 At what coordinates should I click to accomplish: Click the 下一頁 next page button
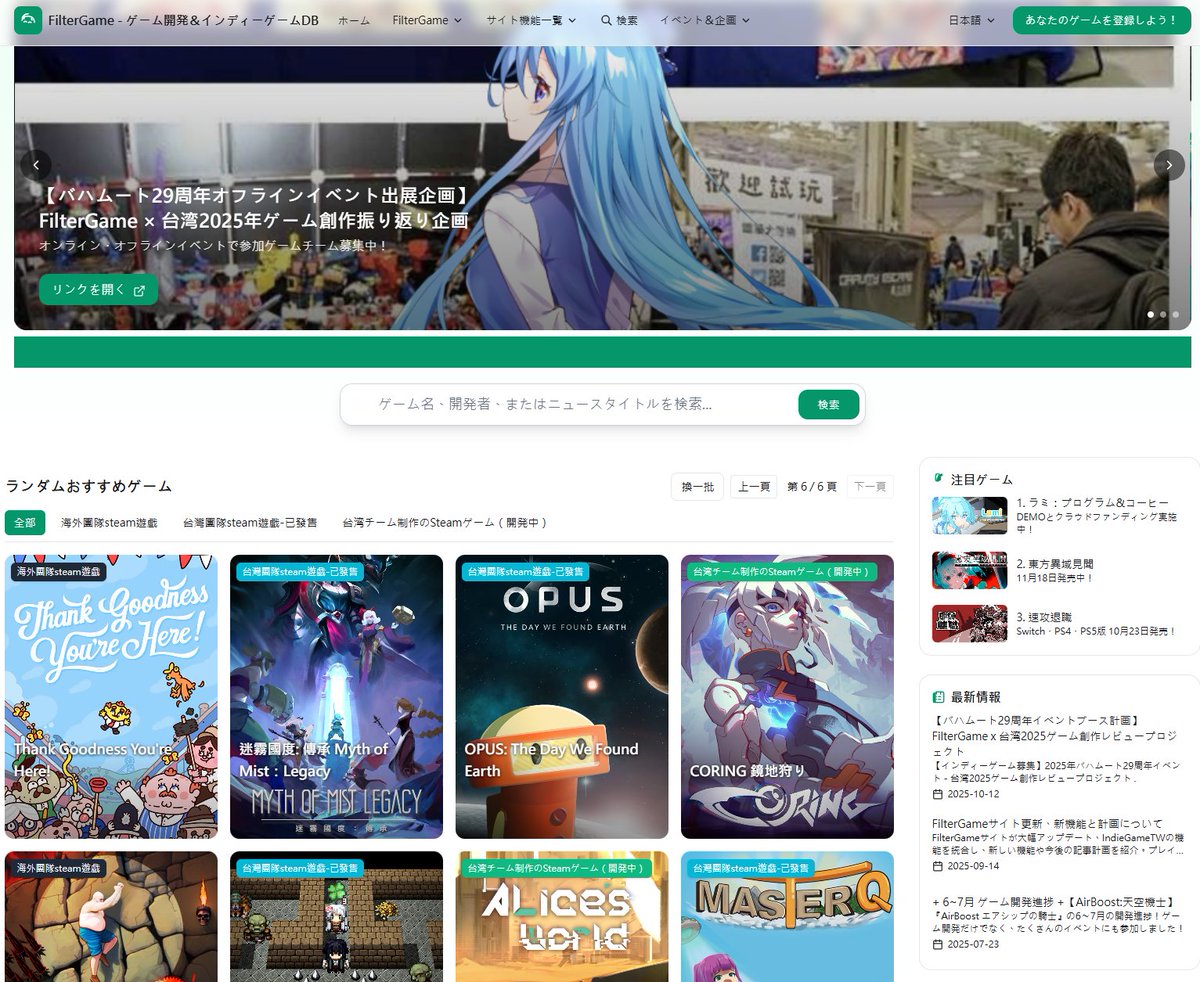[870, 486]
